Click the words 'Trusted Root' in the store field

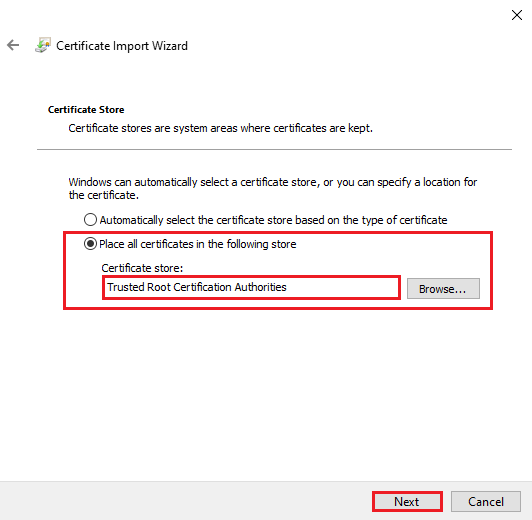click(139, 287)
